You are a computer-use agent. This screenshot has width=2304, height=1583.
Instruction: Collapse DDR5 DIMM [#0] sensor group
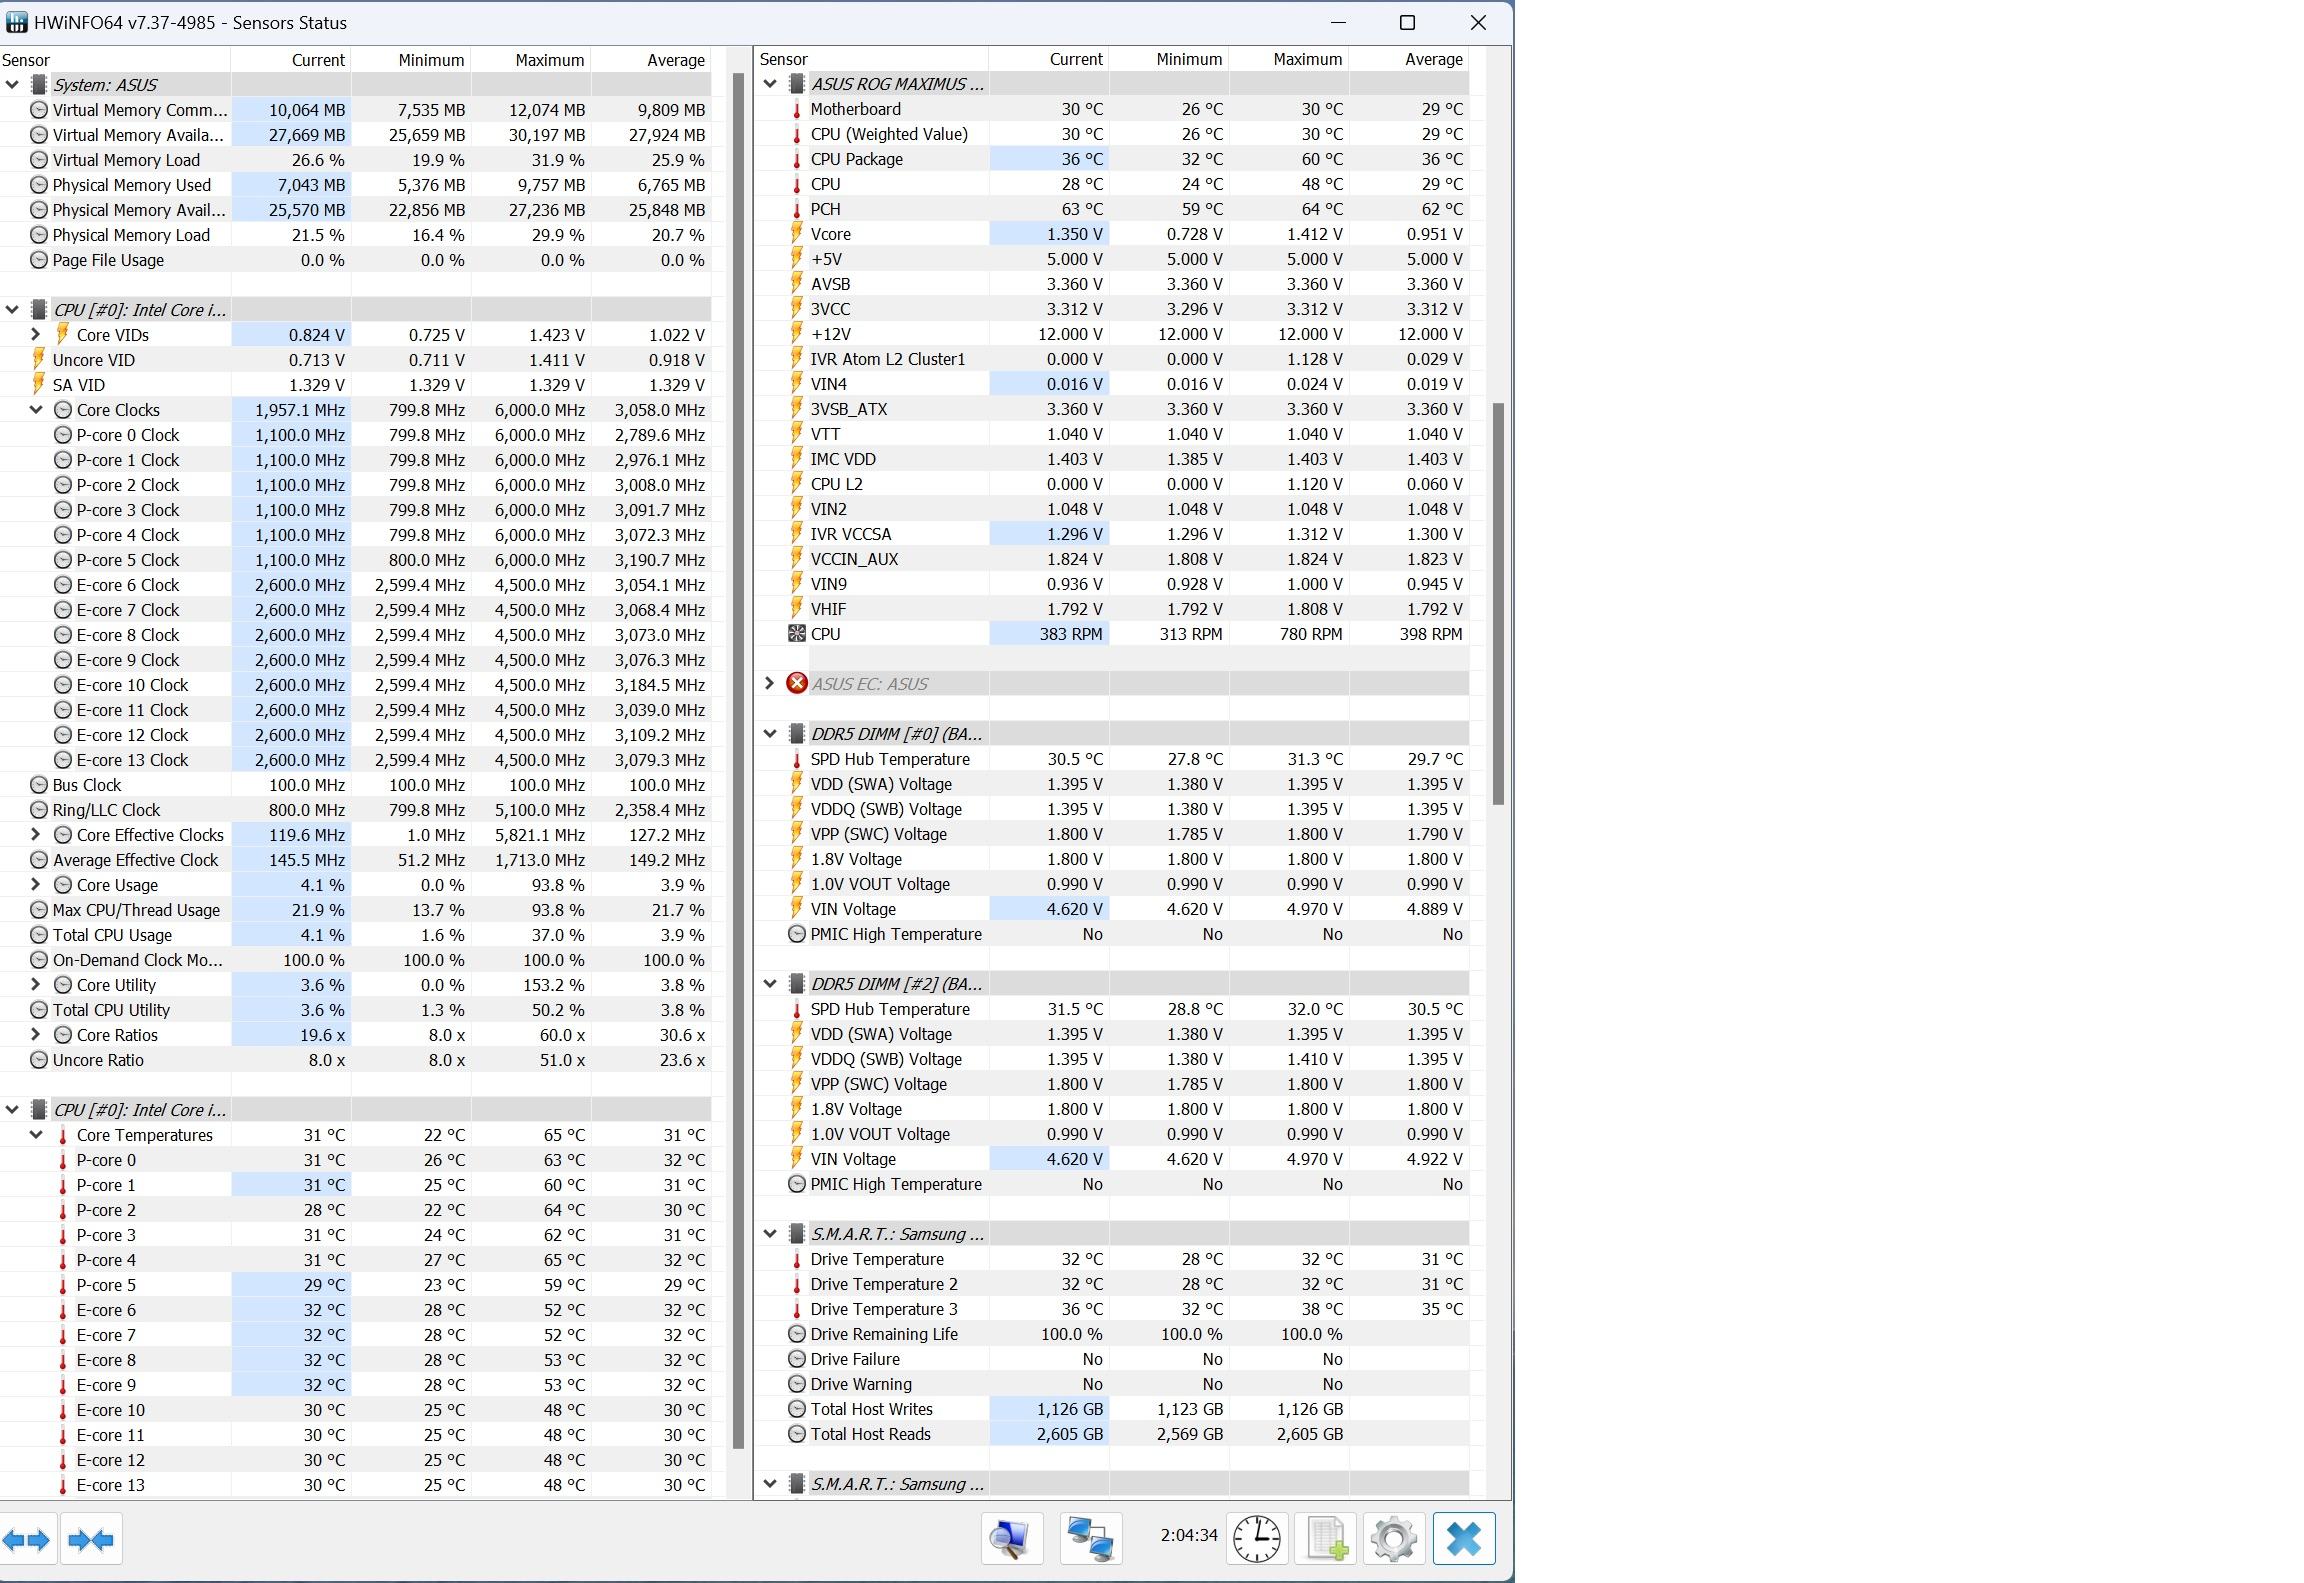(770, 734)
